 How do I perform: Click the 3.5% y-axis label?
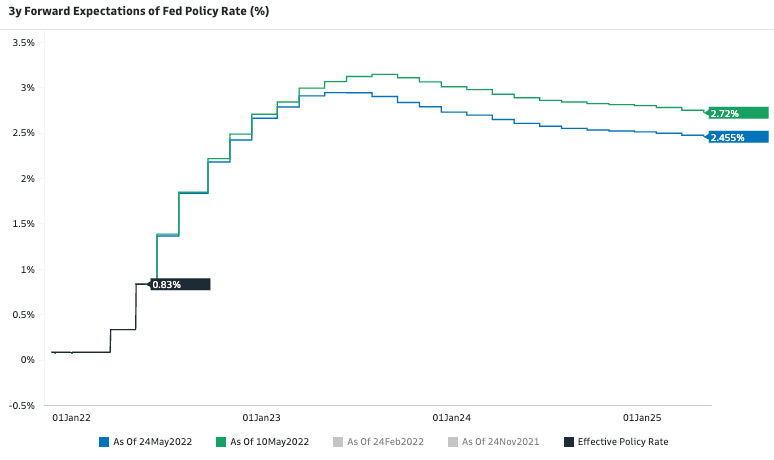(x=23, y=43)
